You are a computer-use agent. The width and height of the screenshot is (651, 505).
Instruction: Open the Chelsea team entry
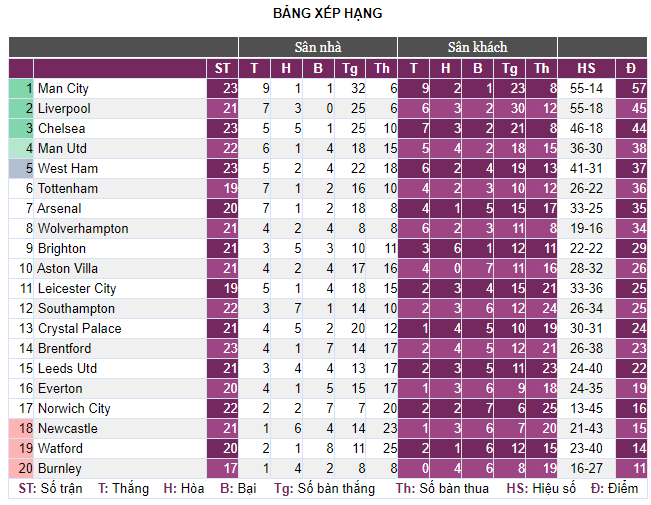[61, 128]
